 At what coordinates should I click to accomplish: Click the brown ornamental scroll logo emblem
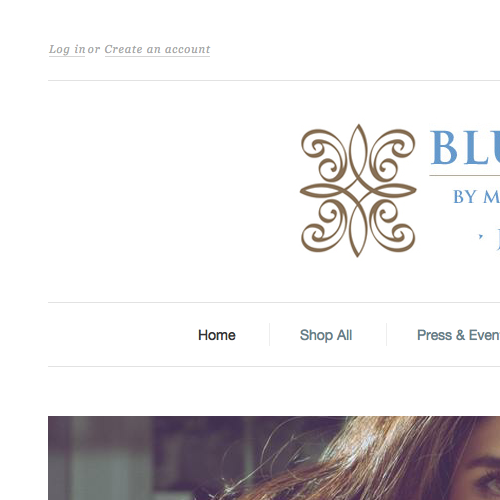(x=358, y=190)
